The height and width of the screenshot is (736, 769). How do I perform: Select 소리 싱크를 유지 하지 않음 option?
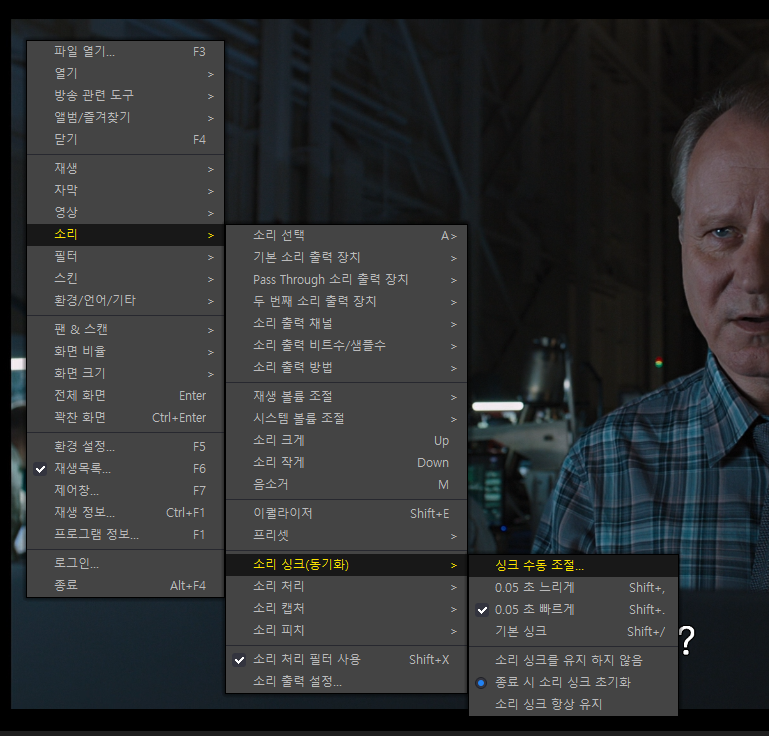[x=573, y=660]
